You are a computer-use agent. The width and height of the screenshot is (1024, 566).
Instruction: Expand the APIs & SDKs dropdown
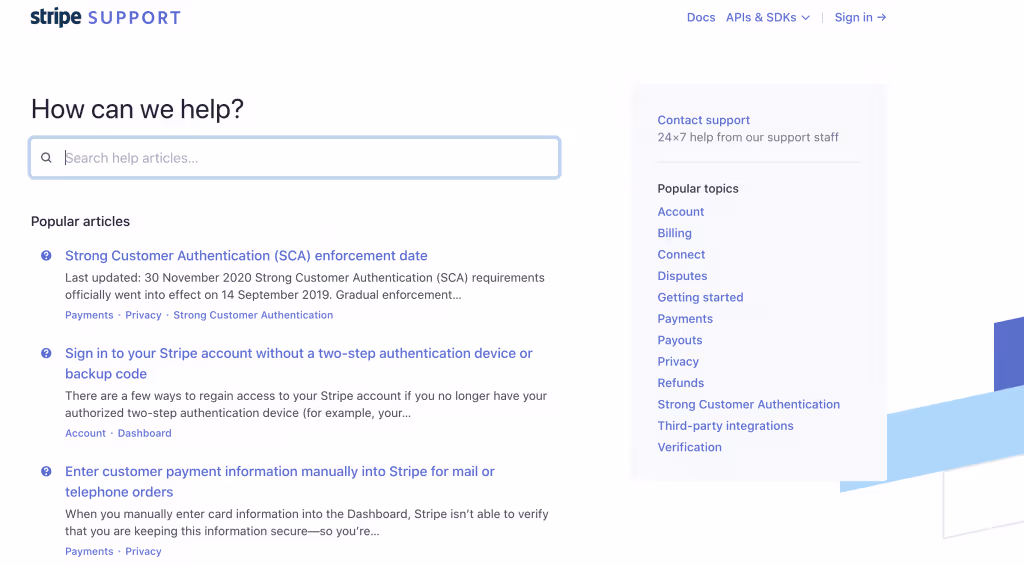pos(768,18)
